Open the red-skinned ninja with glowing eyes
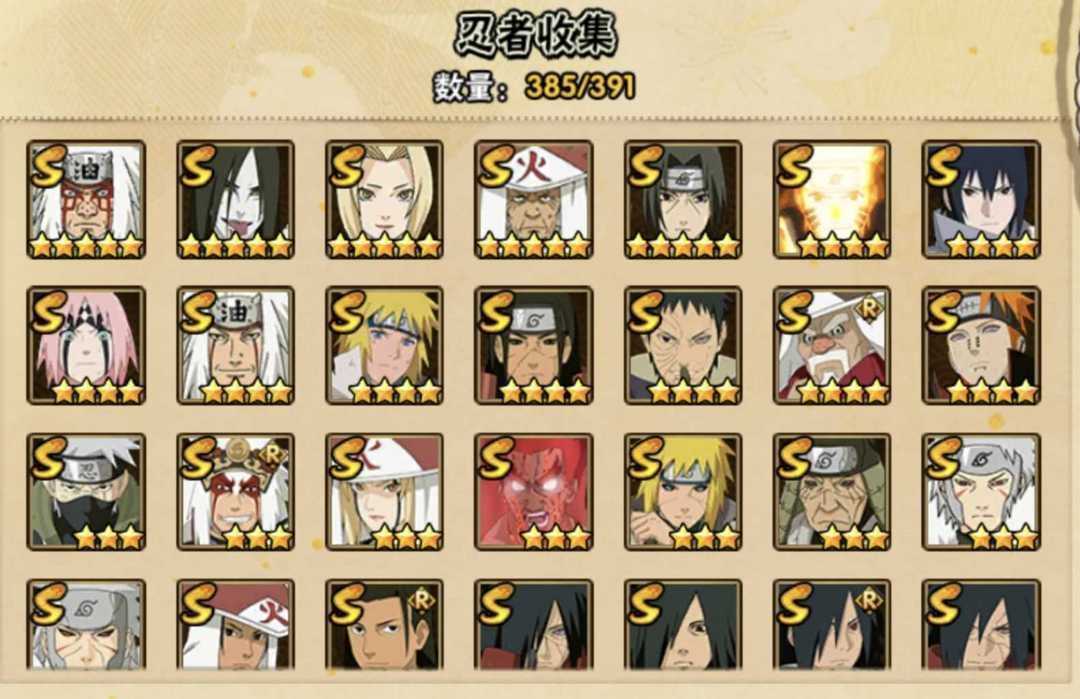Viewport: 1080px width, 699px height. tap(534, 492)
